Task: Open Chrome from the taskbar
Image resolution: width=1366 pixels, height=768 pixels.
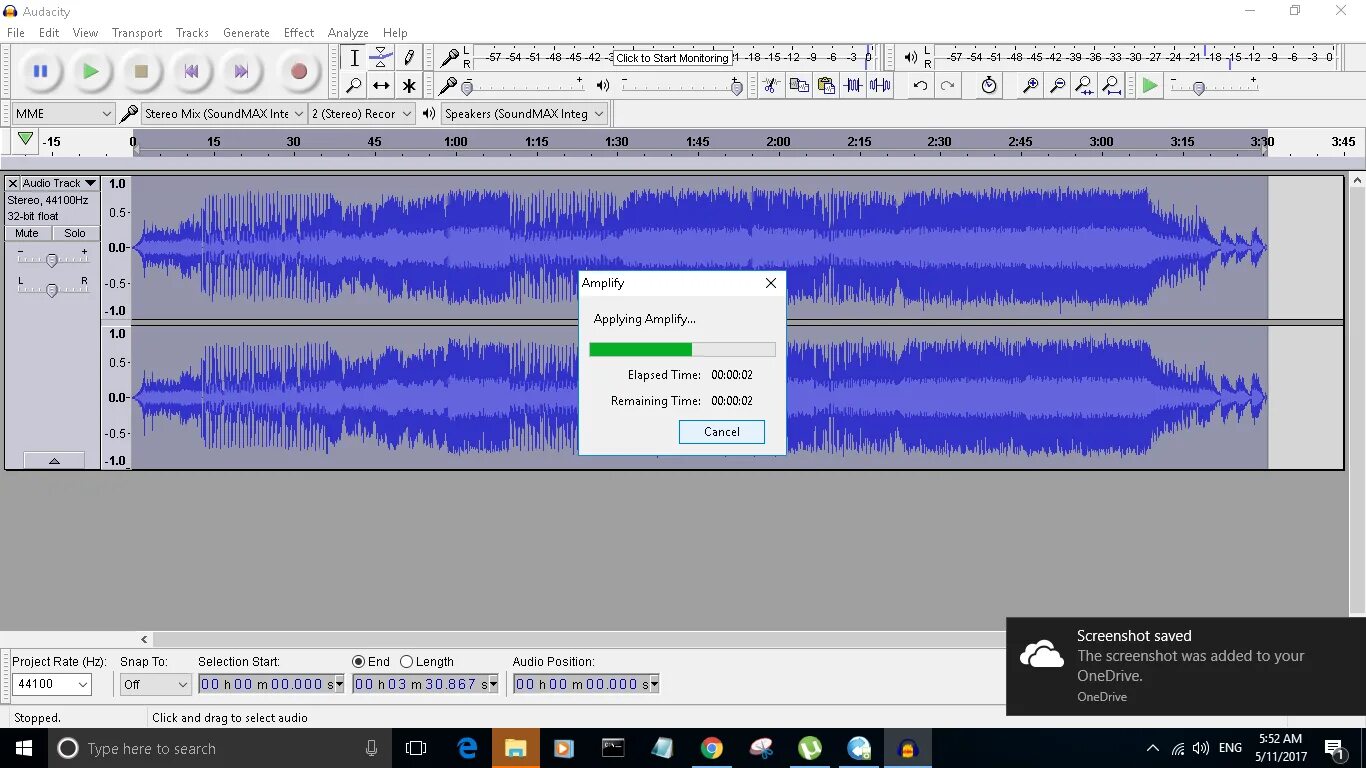Action: (x=711, y=748)
